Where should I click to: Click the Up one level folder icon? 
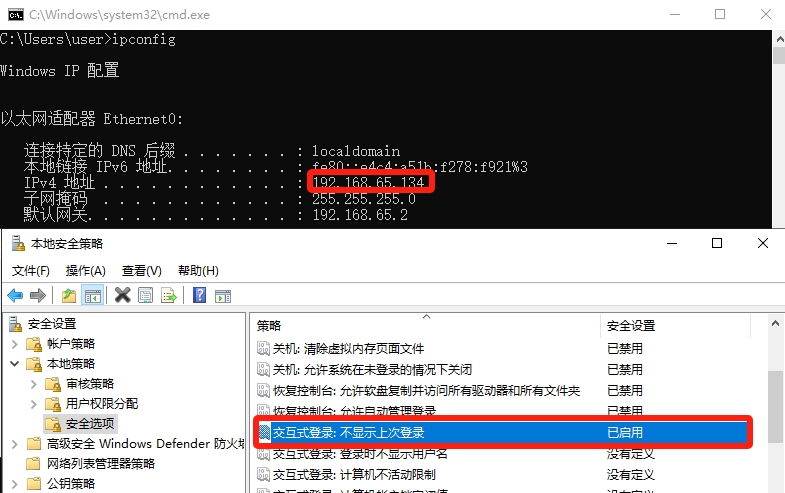(69, 296)
